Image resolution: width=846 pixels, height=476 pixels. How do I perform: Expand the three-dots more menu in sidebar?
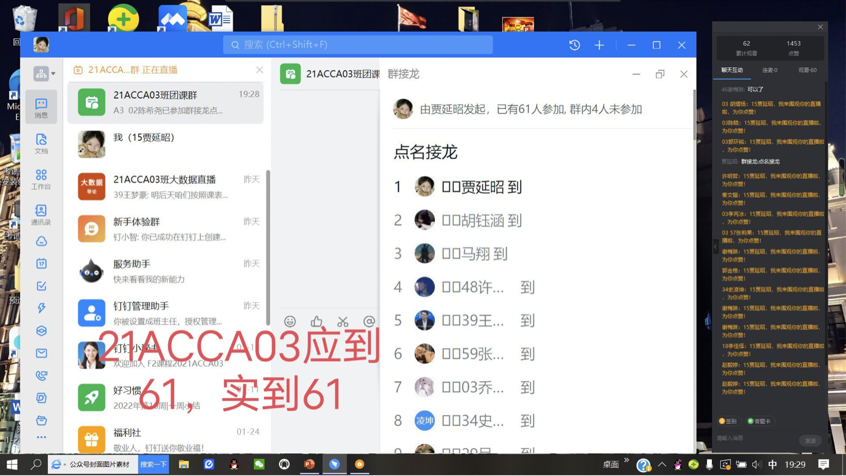(41, 437)
